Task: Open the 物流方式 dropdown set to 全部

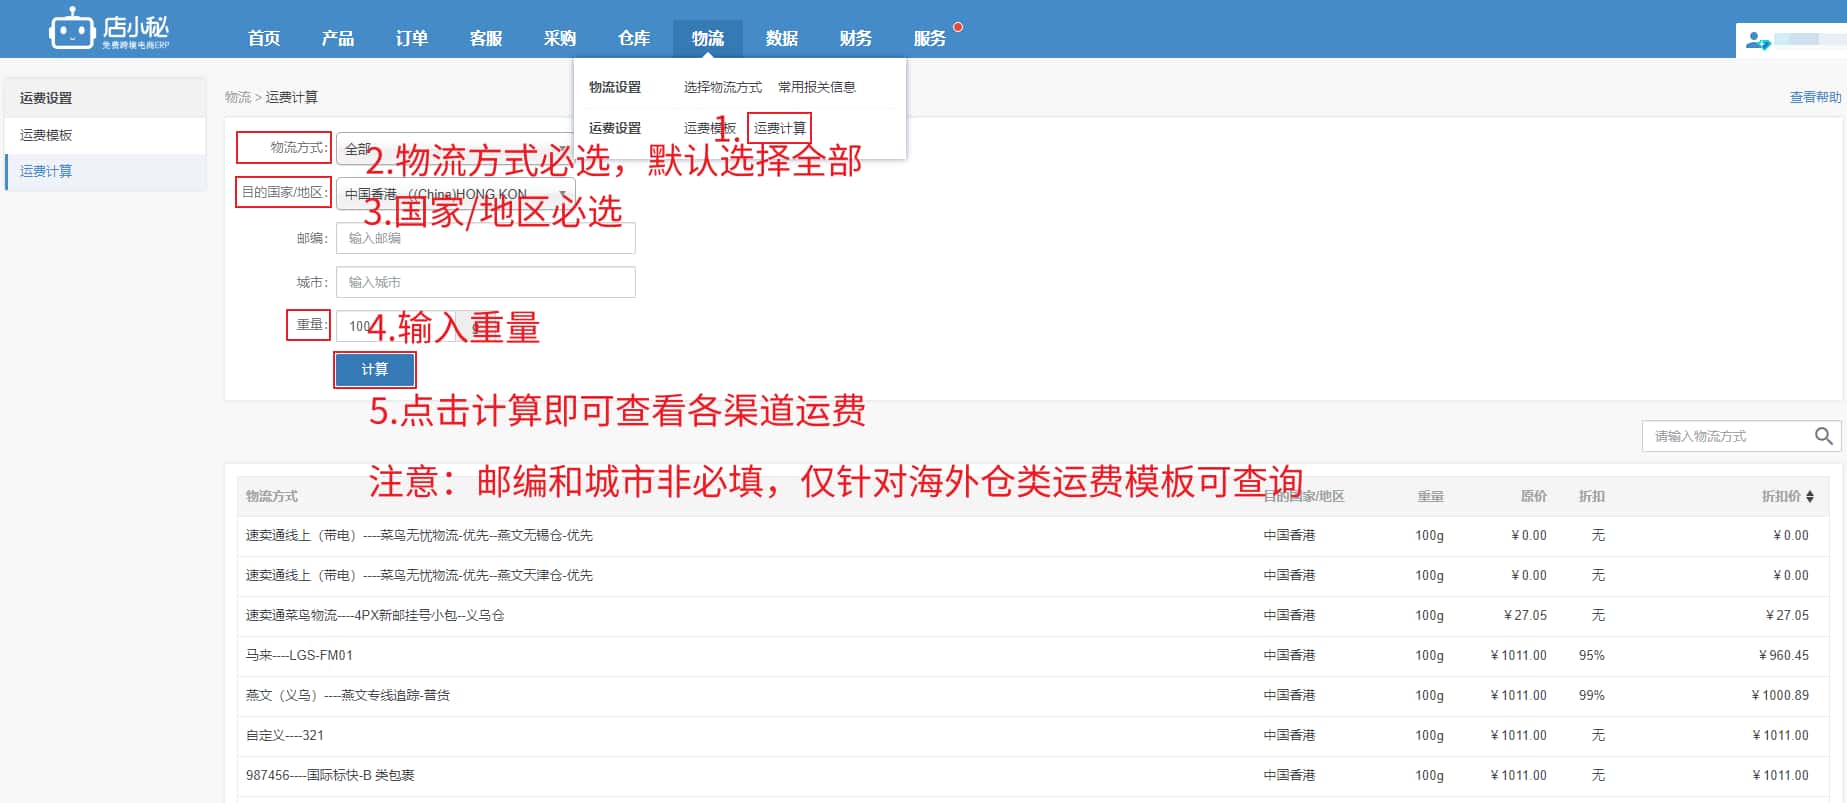Action: click(x=455, y=148)
